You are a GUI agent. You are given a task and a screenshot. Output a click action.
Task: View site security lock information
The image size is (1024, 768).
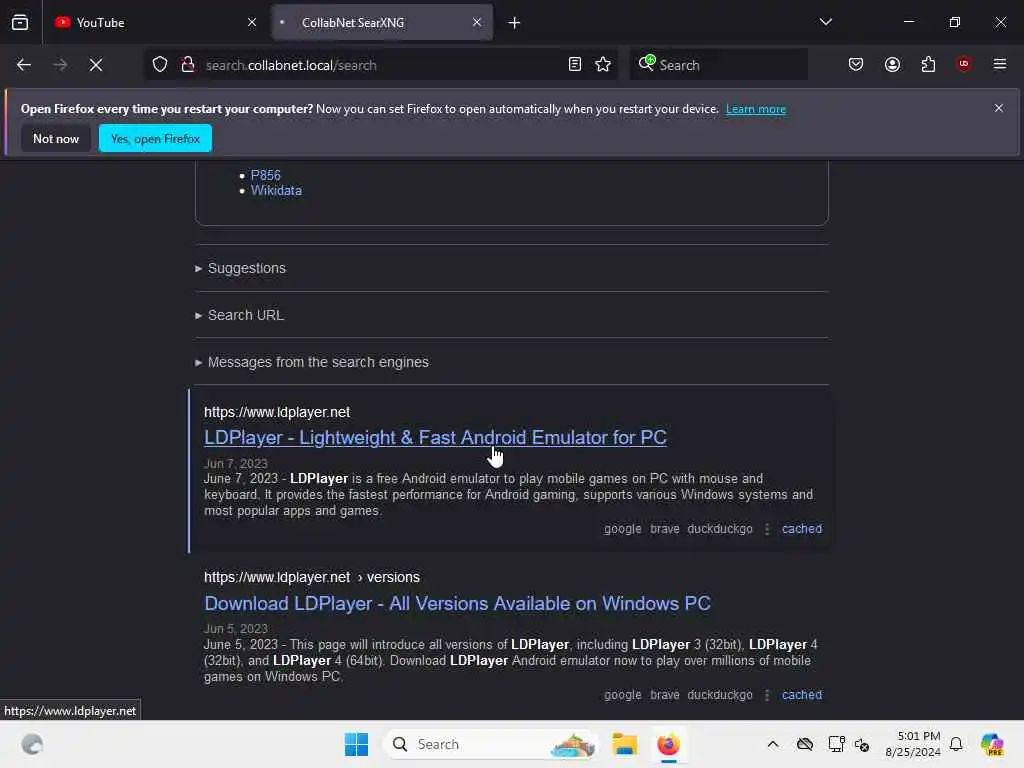(188, 65)
